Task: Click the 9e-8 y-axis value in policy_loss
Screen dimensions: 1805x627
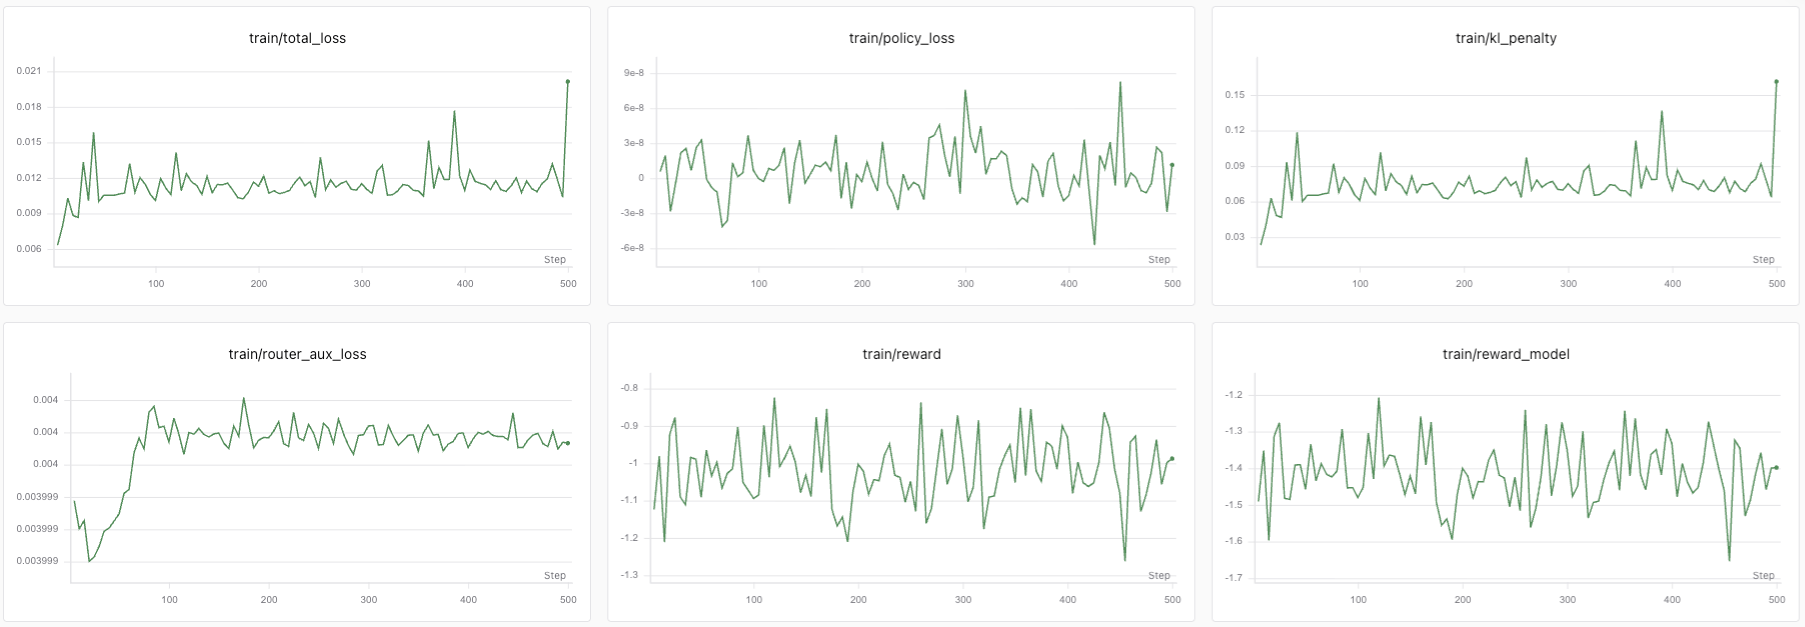Action: tap(633, 73)
